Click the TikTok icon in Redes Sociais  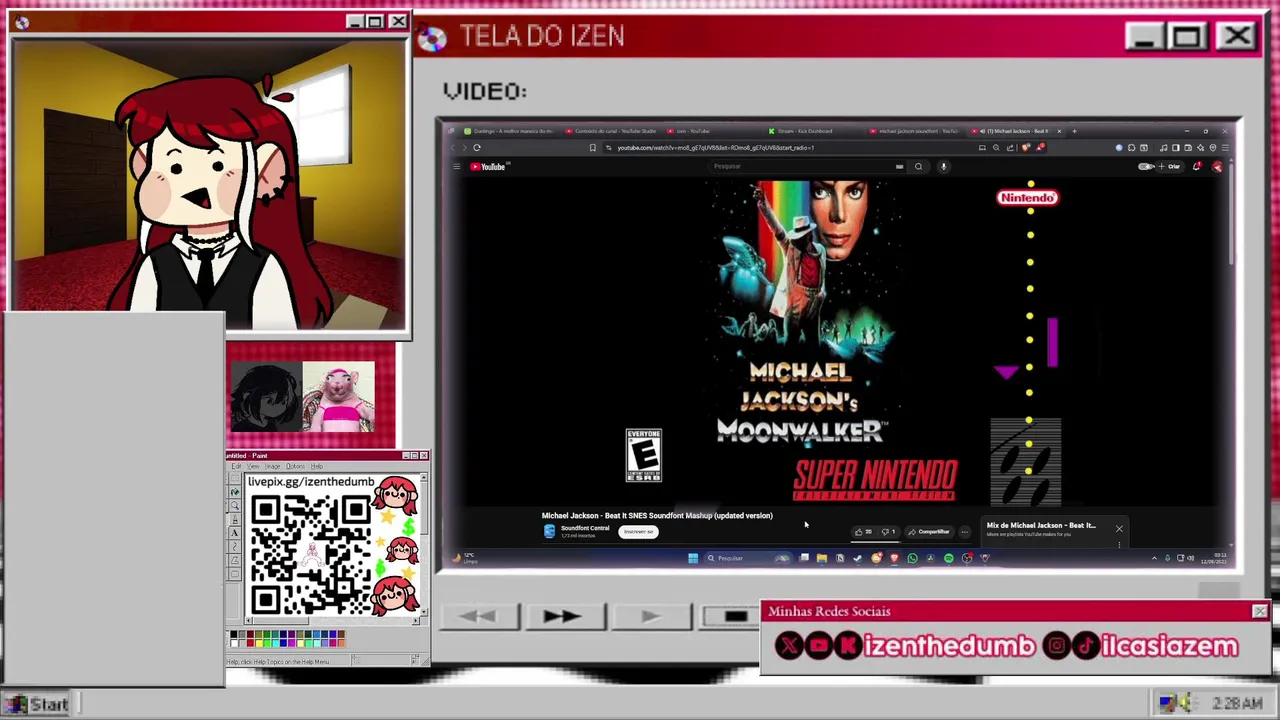1086,646
